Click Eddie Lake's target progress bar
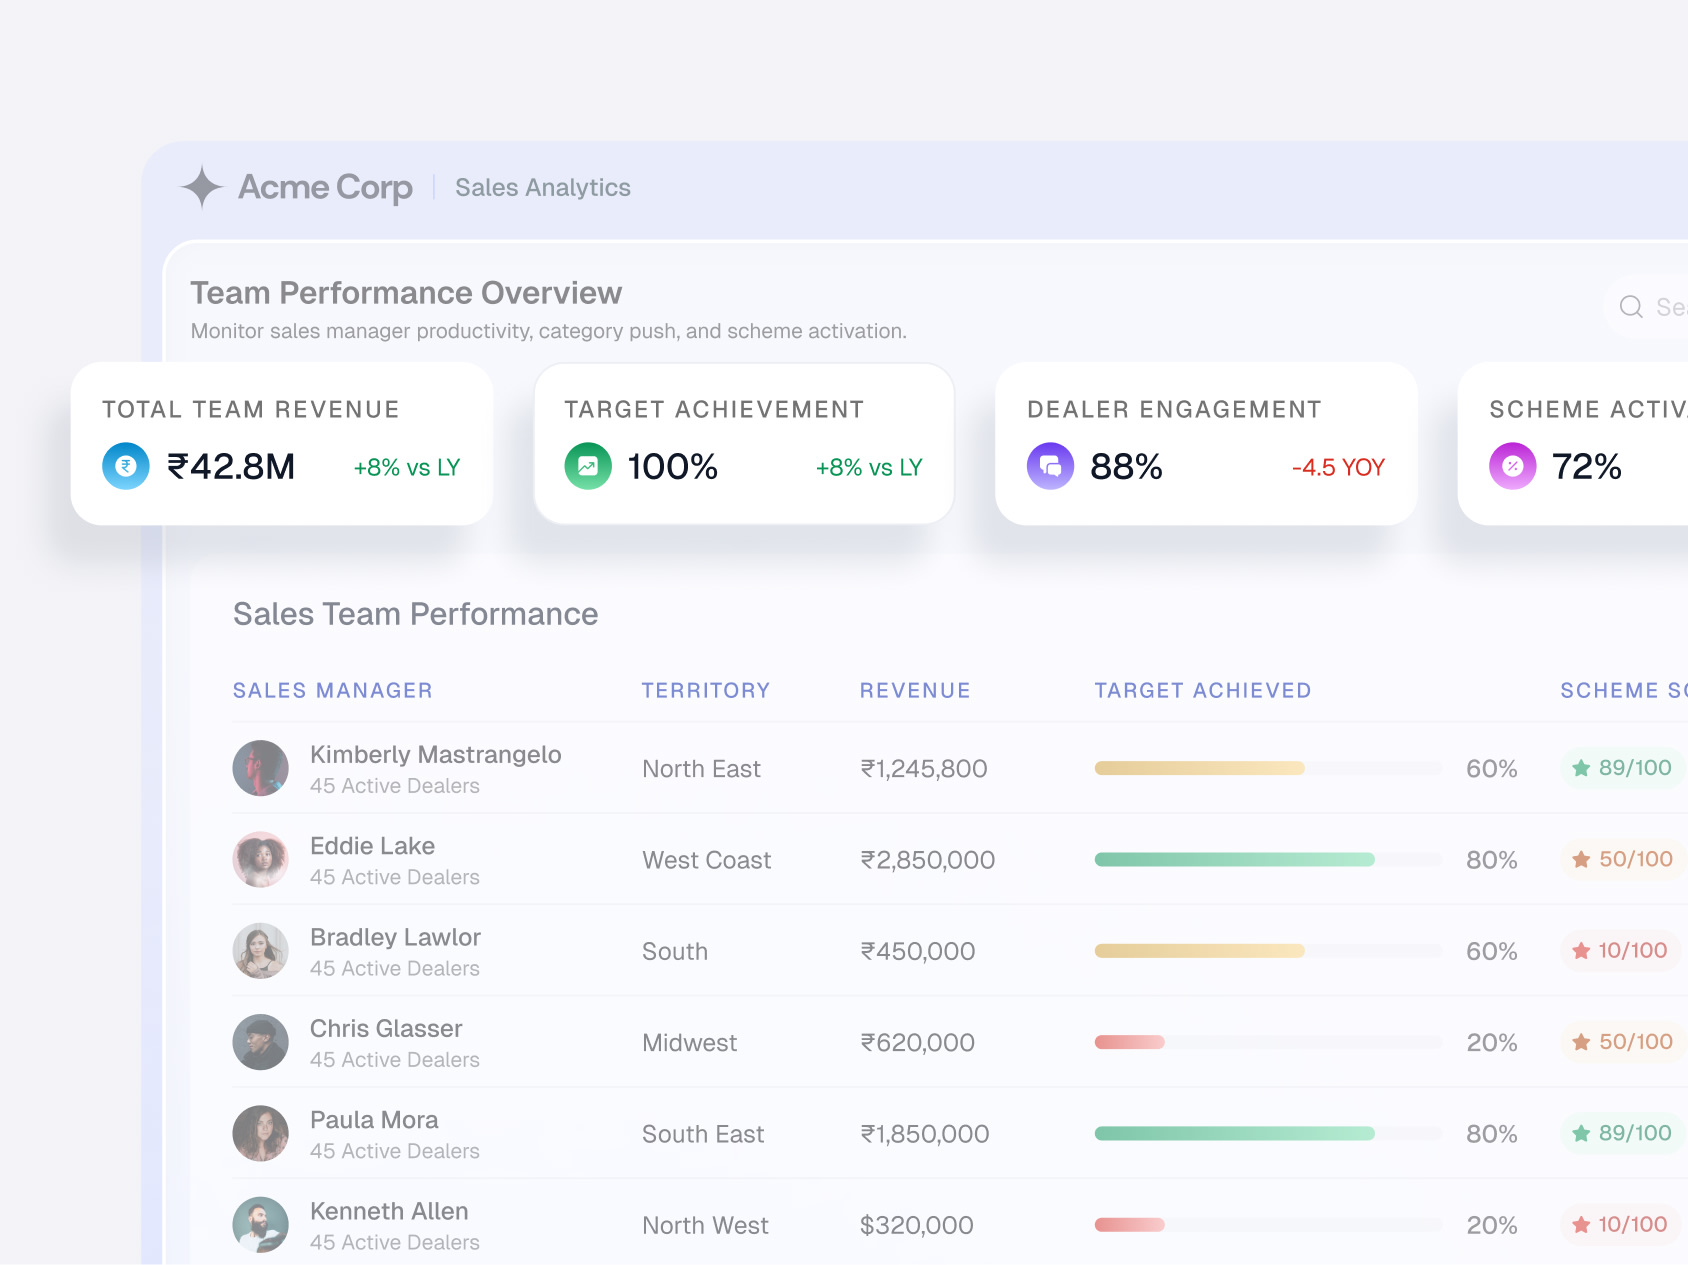Viewport: 1688px width, 1265px height. point(1268,860)
